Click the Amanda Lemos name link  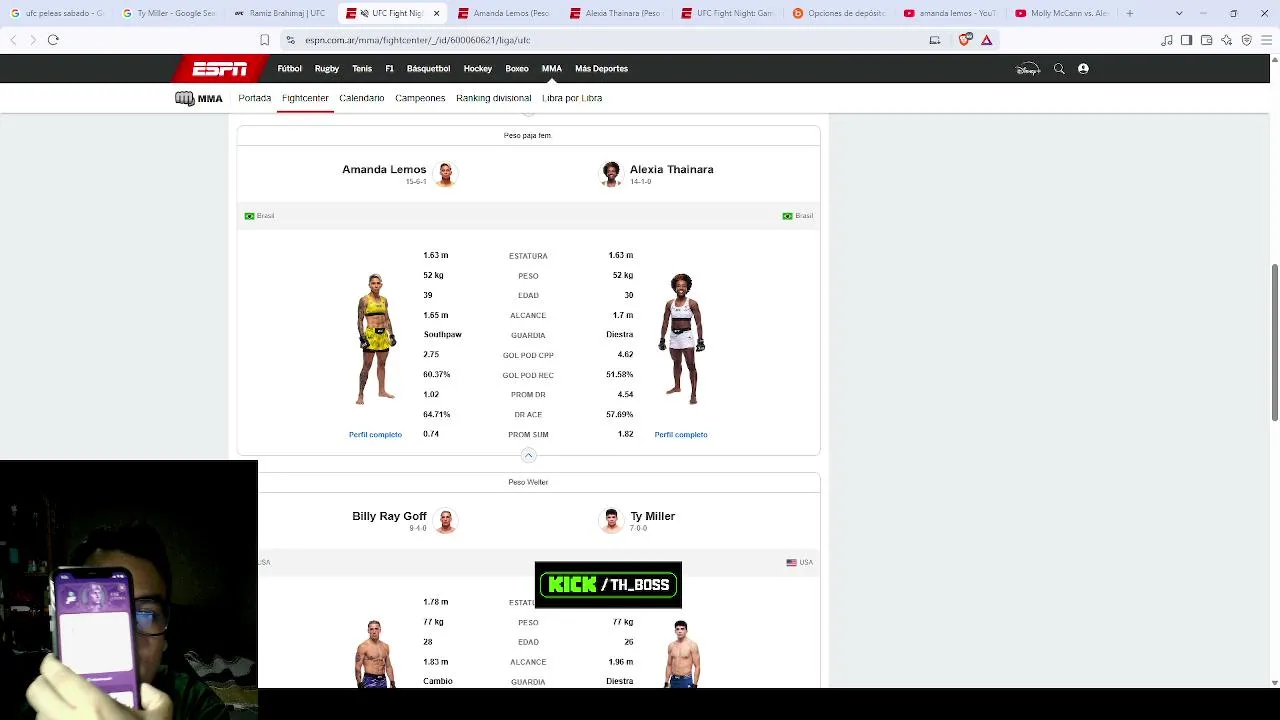[x=384, y=169]
